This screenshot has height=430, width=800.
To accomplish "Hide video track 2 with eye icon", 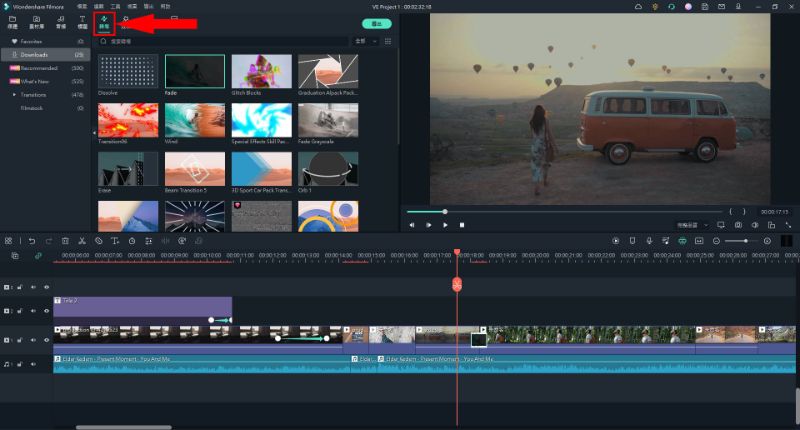I will click(46, 311).
